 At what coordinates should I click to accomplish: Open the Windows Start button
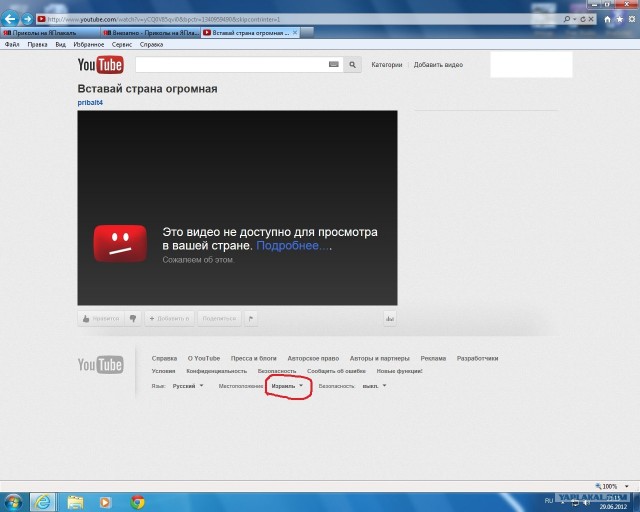[x=13, y=502]
